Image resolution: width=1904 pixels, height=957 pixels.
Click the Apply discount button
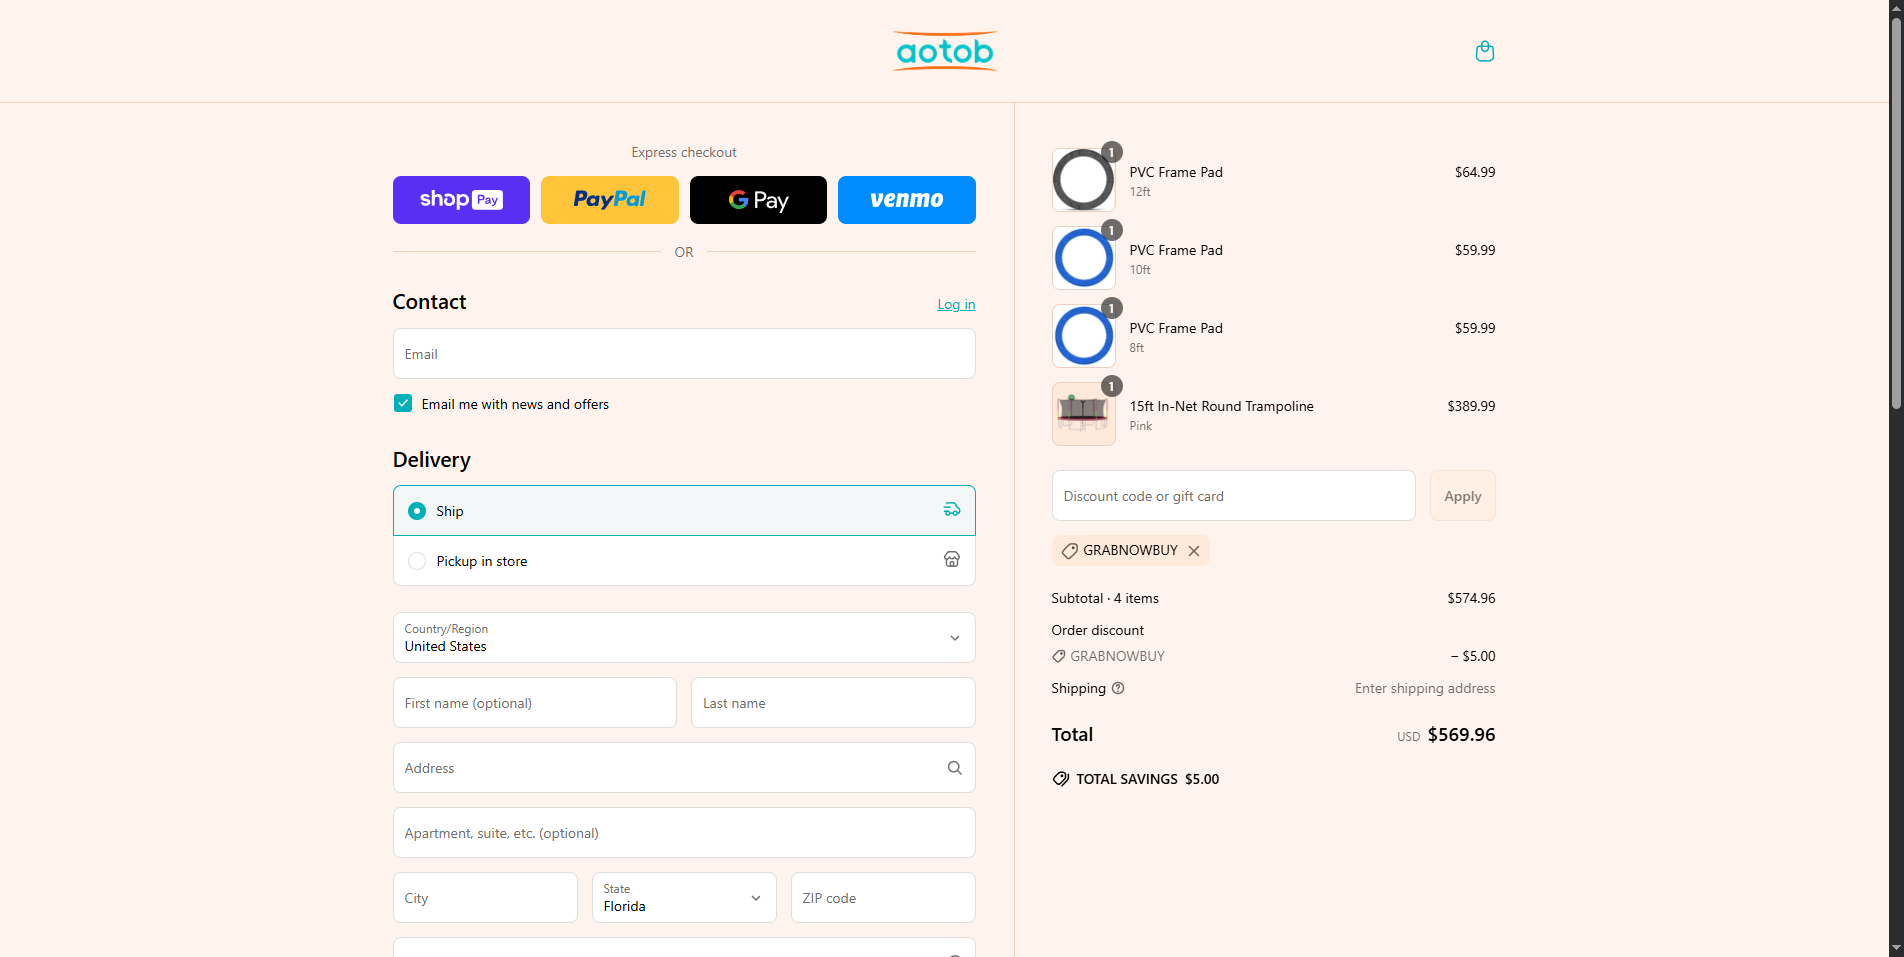point(1463,496)
